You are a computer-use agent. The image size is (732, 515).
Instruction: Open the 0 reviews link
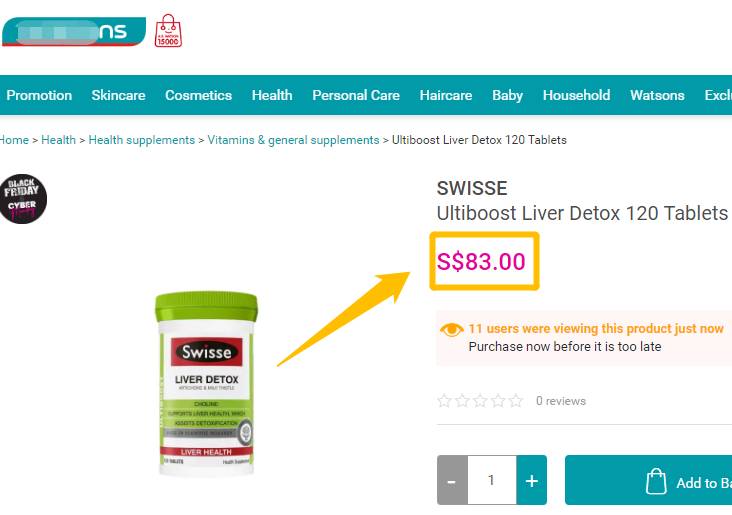click(x=561, y=401)
